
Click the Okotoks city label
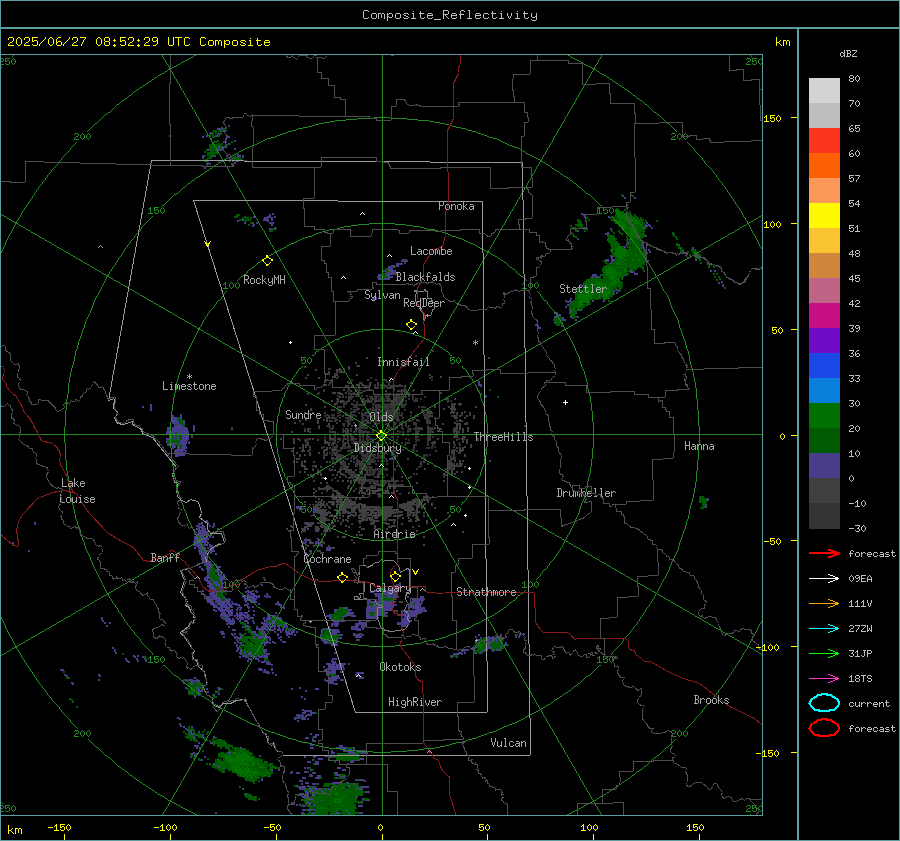click(x=400, y=667)
